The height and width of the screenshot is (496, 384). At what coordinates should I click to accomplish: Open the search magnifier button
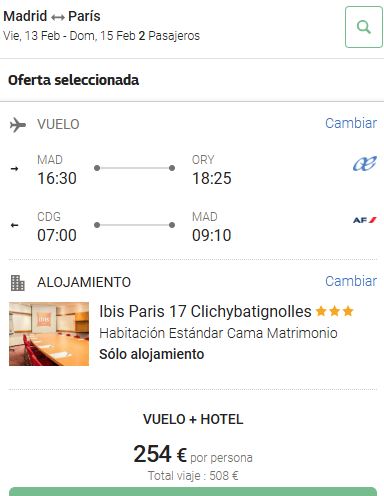click(x=364, y=27)
